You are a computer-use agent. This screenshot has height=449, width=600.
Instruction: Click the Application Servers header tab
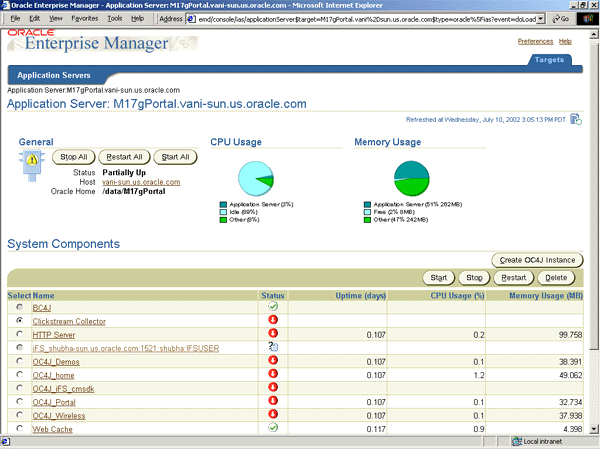click(54, 75)
